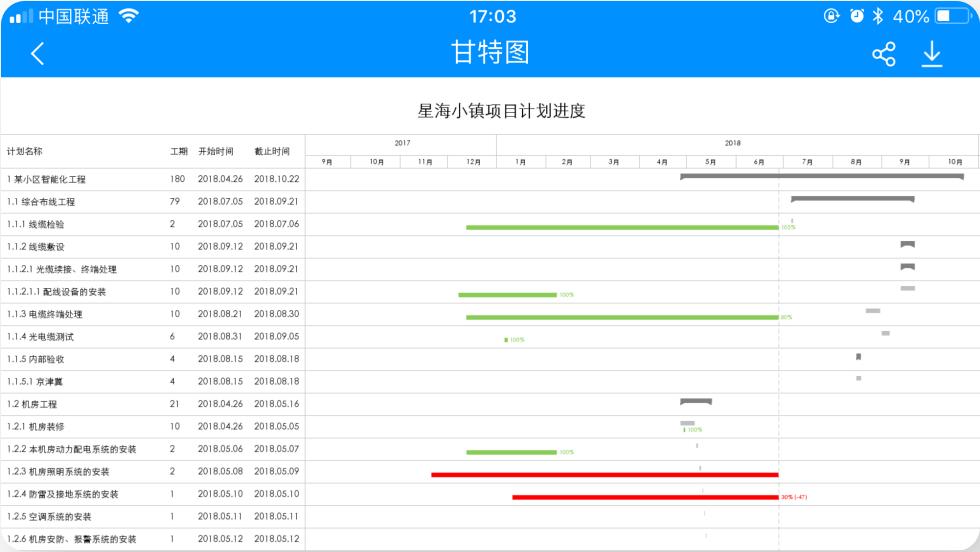Tap duration 79 of 综合布线工程

(x=174, y=201)
